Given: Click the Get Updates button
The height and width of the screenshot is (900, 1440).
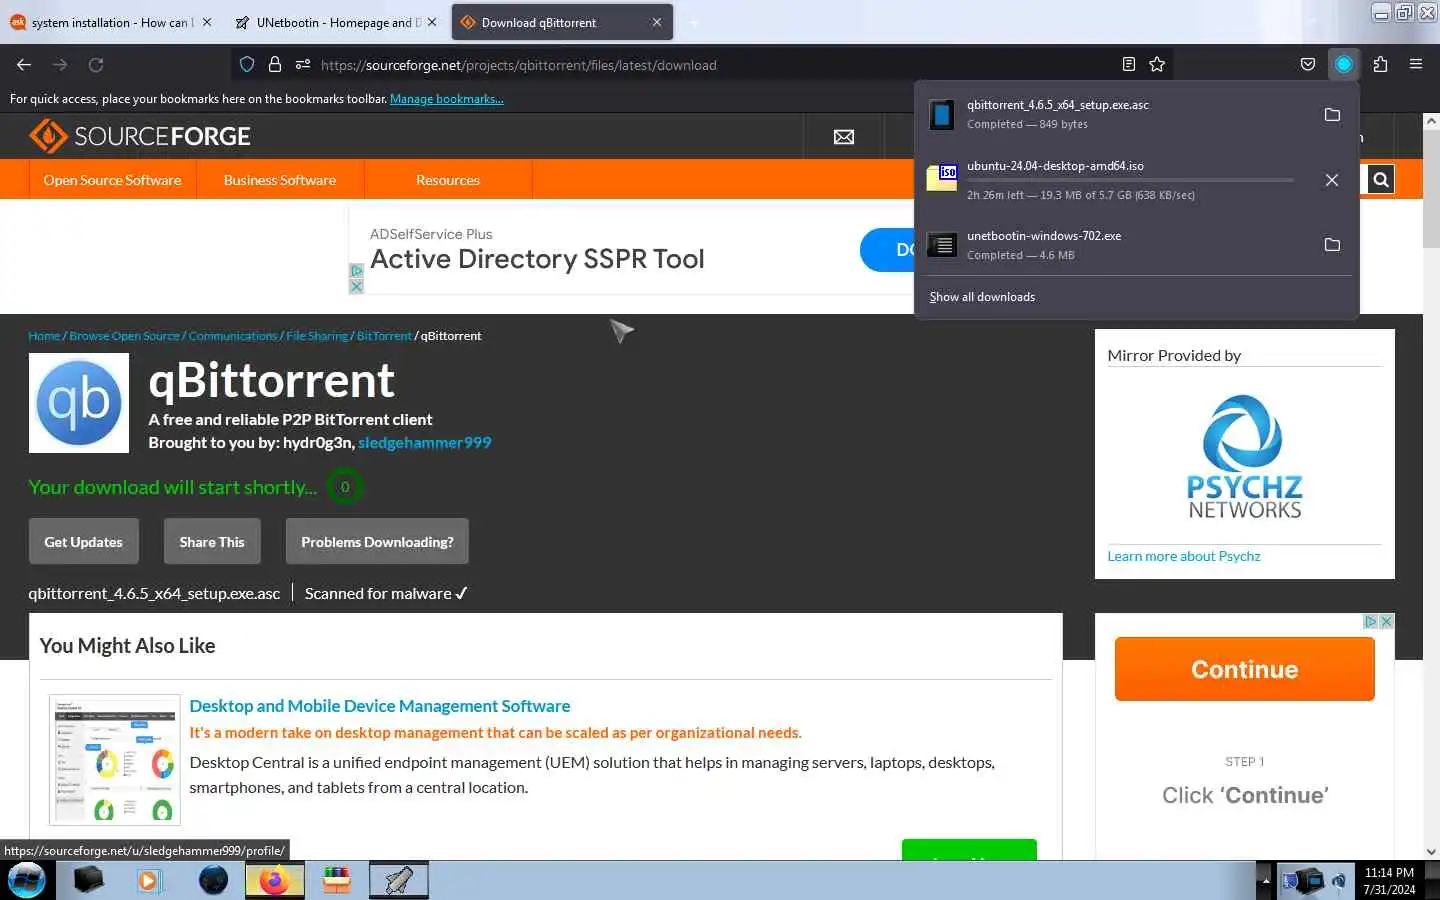Looking at the screenshot, I should 83,542.
